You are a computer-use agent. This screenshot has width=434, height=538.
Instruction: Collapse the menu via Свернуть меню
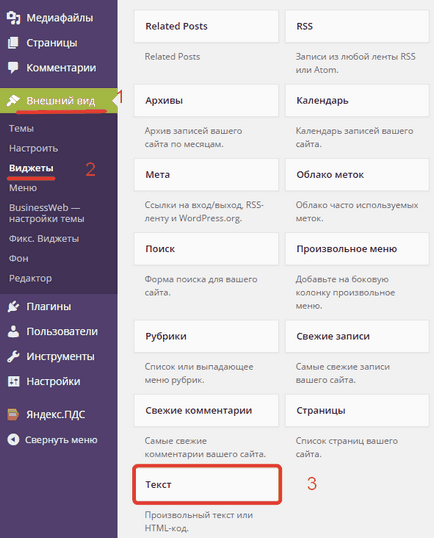coord(61,440)
